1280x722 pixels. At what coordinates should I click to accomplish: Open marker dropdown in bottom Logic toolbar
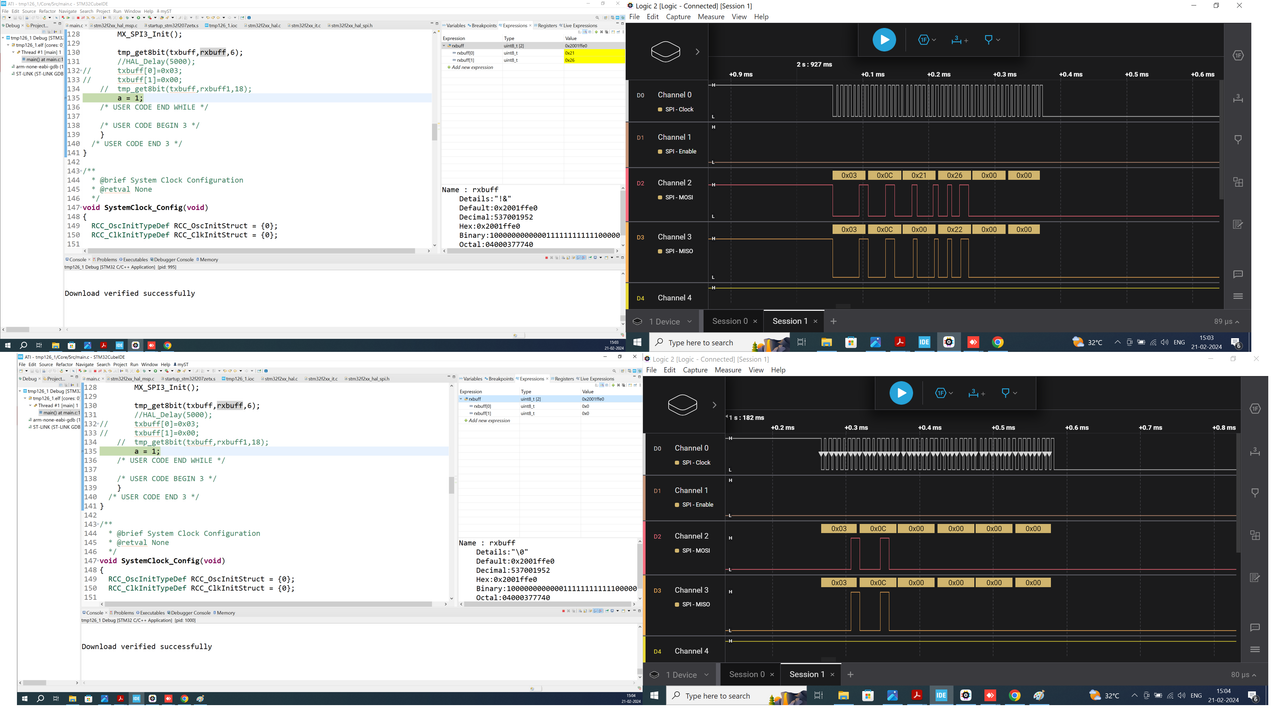coord(1009,393)
